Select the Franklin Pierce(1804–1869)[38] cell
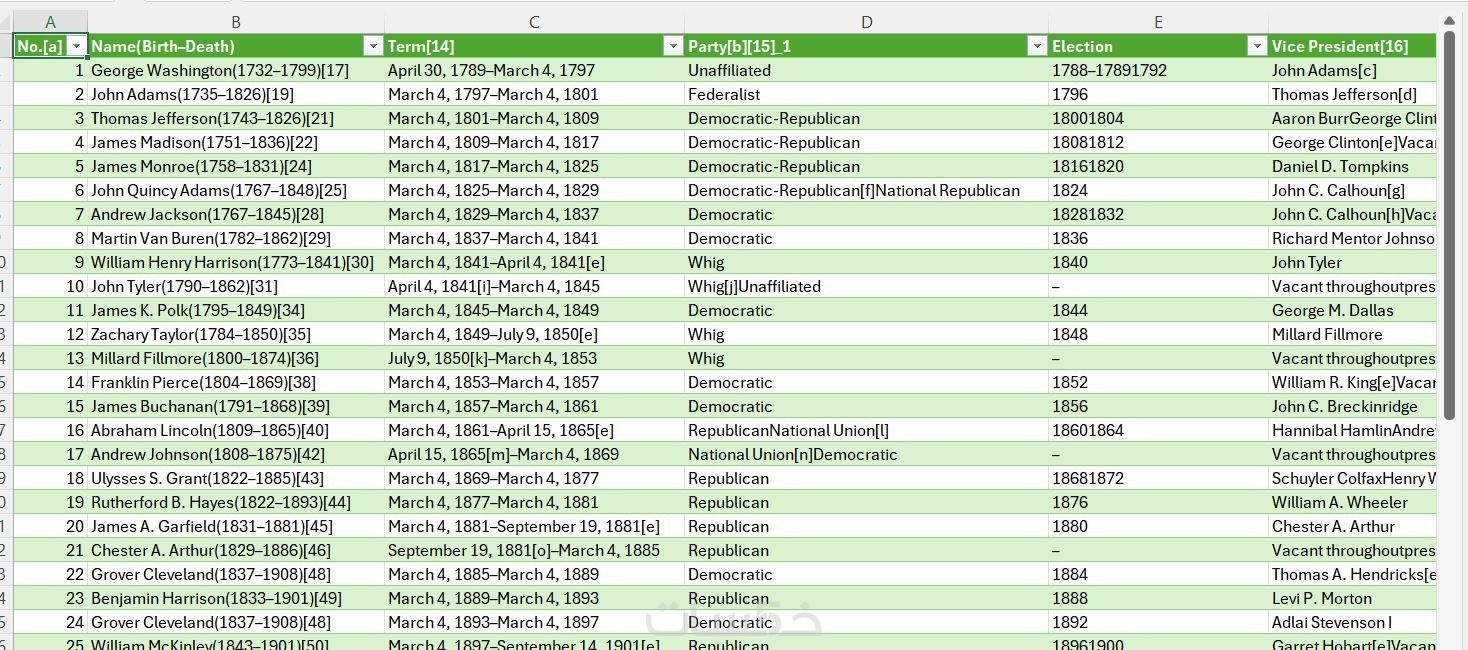 pyautogui.click(x=236, y=382)
